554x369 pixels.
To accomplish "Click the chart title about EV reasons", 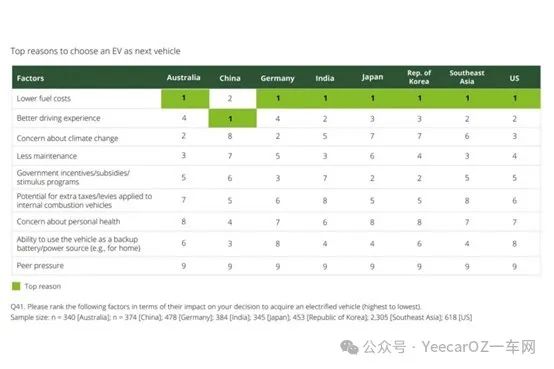I will tap(95, 51).
